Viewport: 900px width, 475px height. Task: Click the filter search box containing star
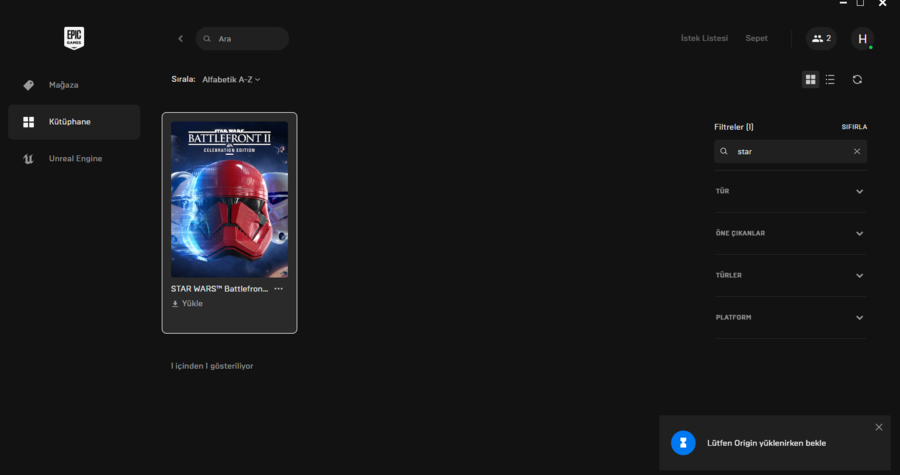click(790, 151)
